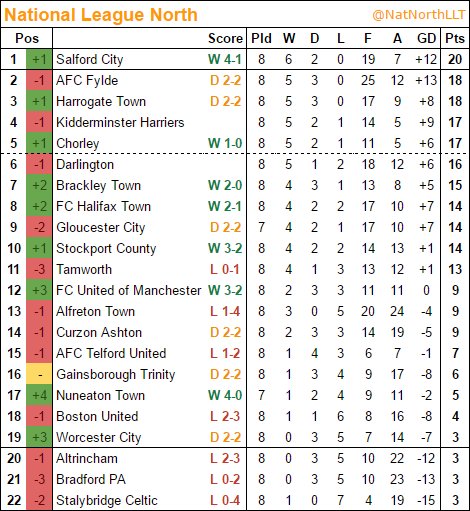Click Stalybridge Celtic's L 0-4 score

pyautogui.click(x=225, y=500)
